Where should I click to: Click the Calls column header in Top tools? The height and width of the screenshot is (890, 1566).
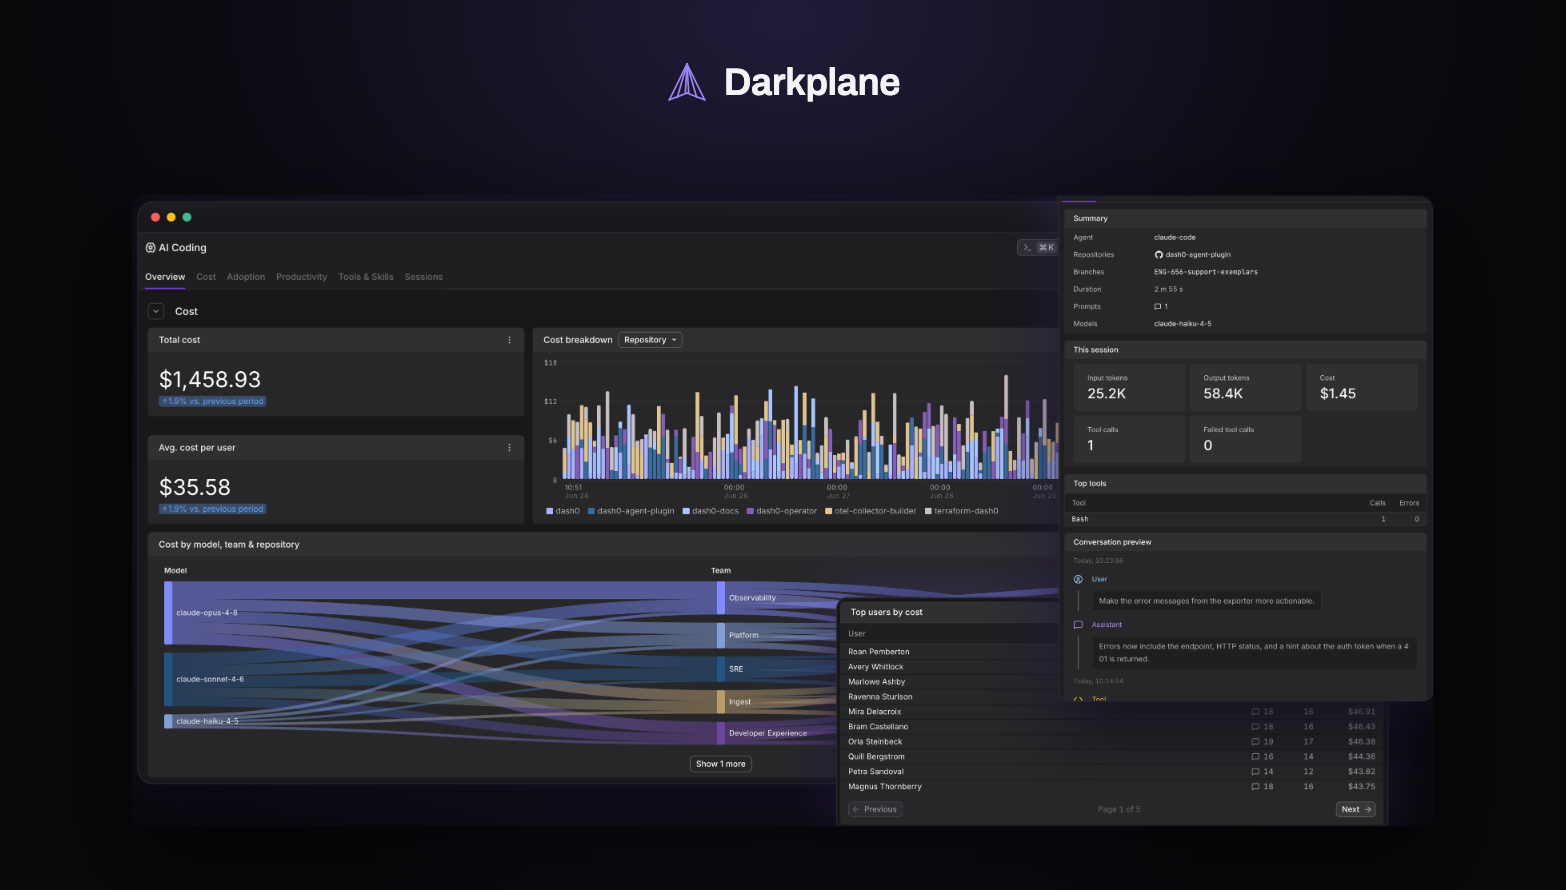click(1378, 503)
